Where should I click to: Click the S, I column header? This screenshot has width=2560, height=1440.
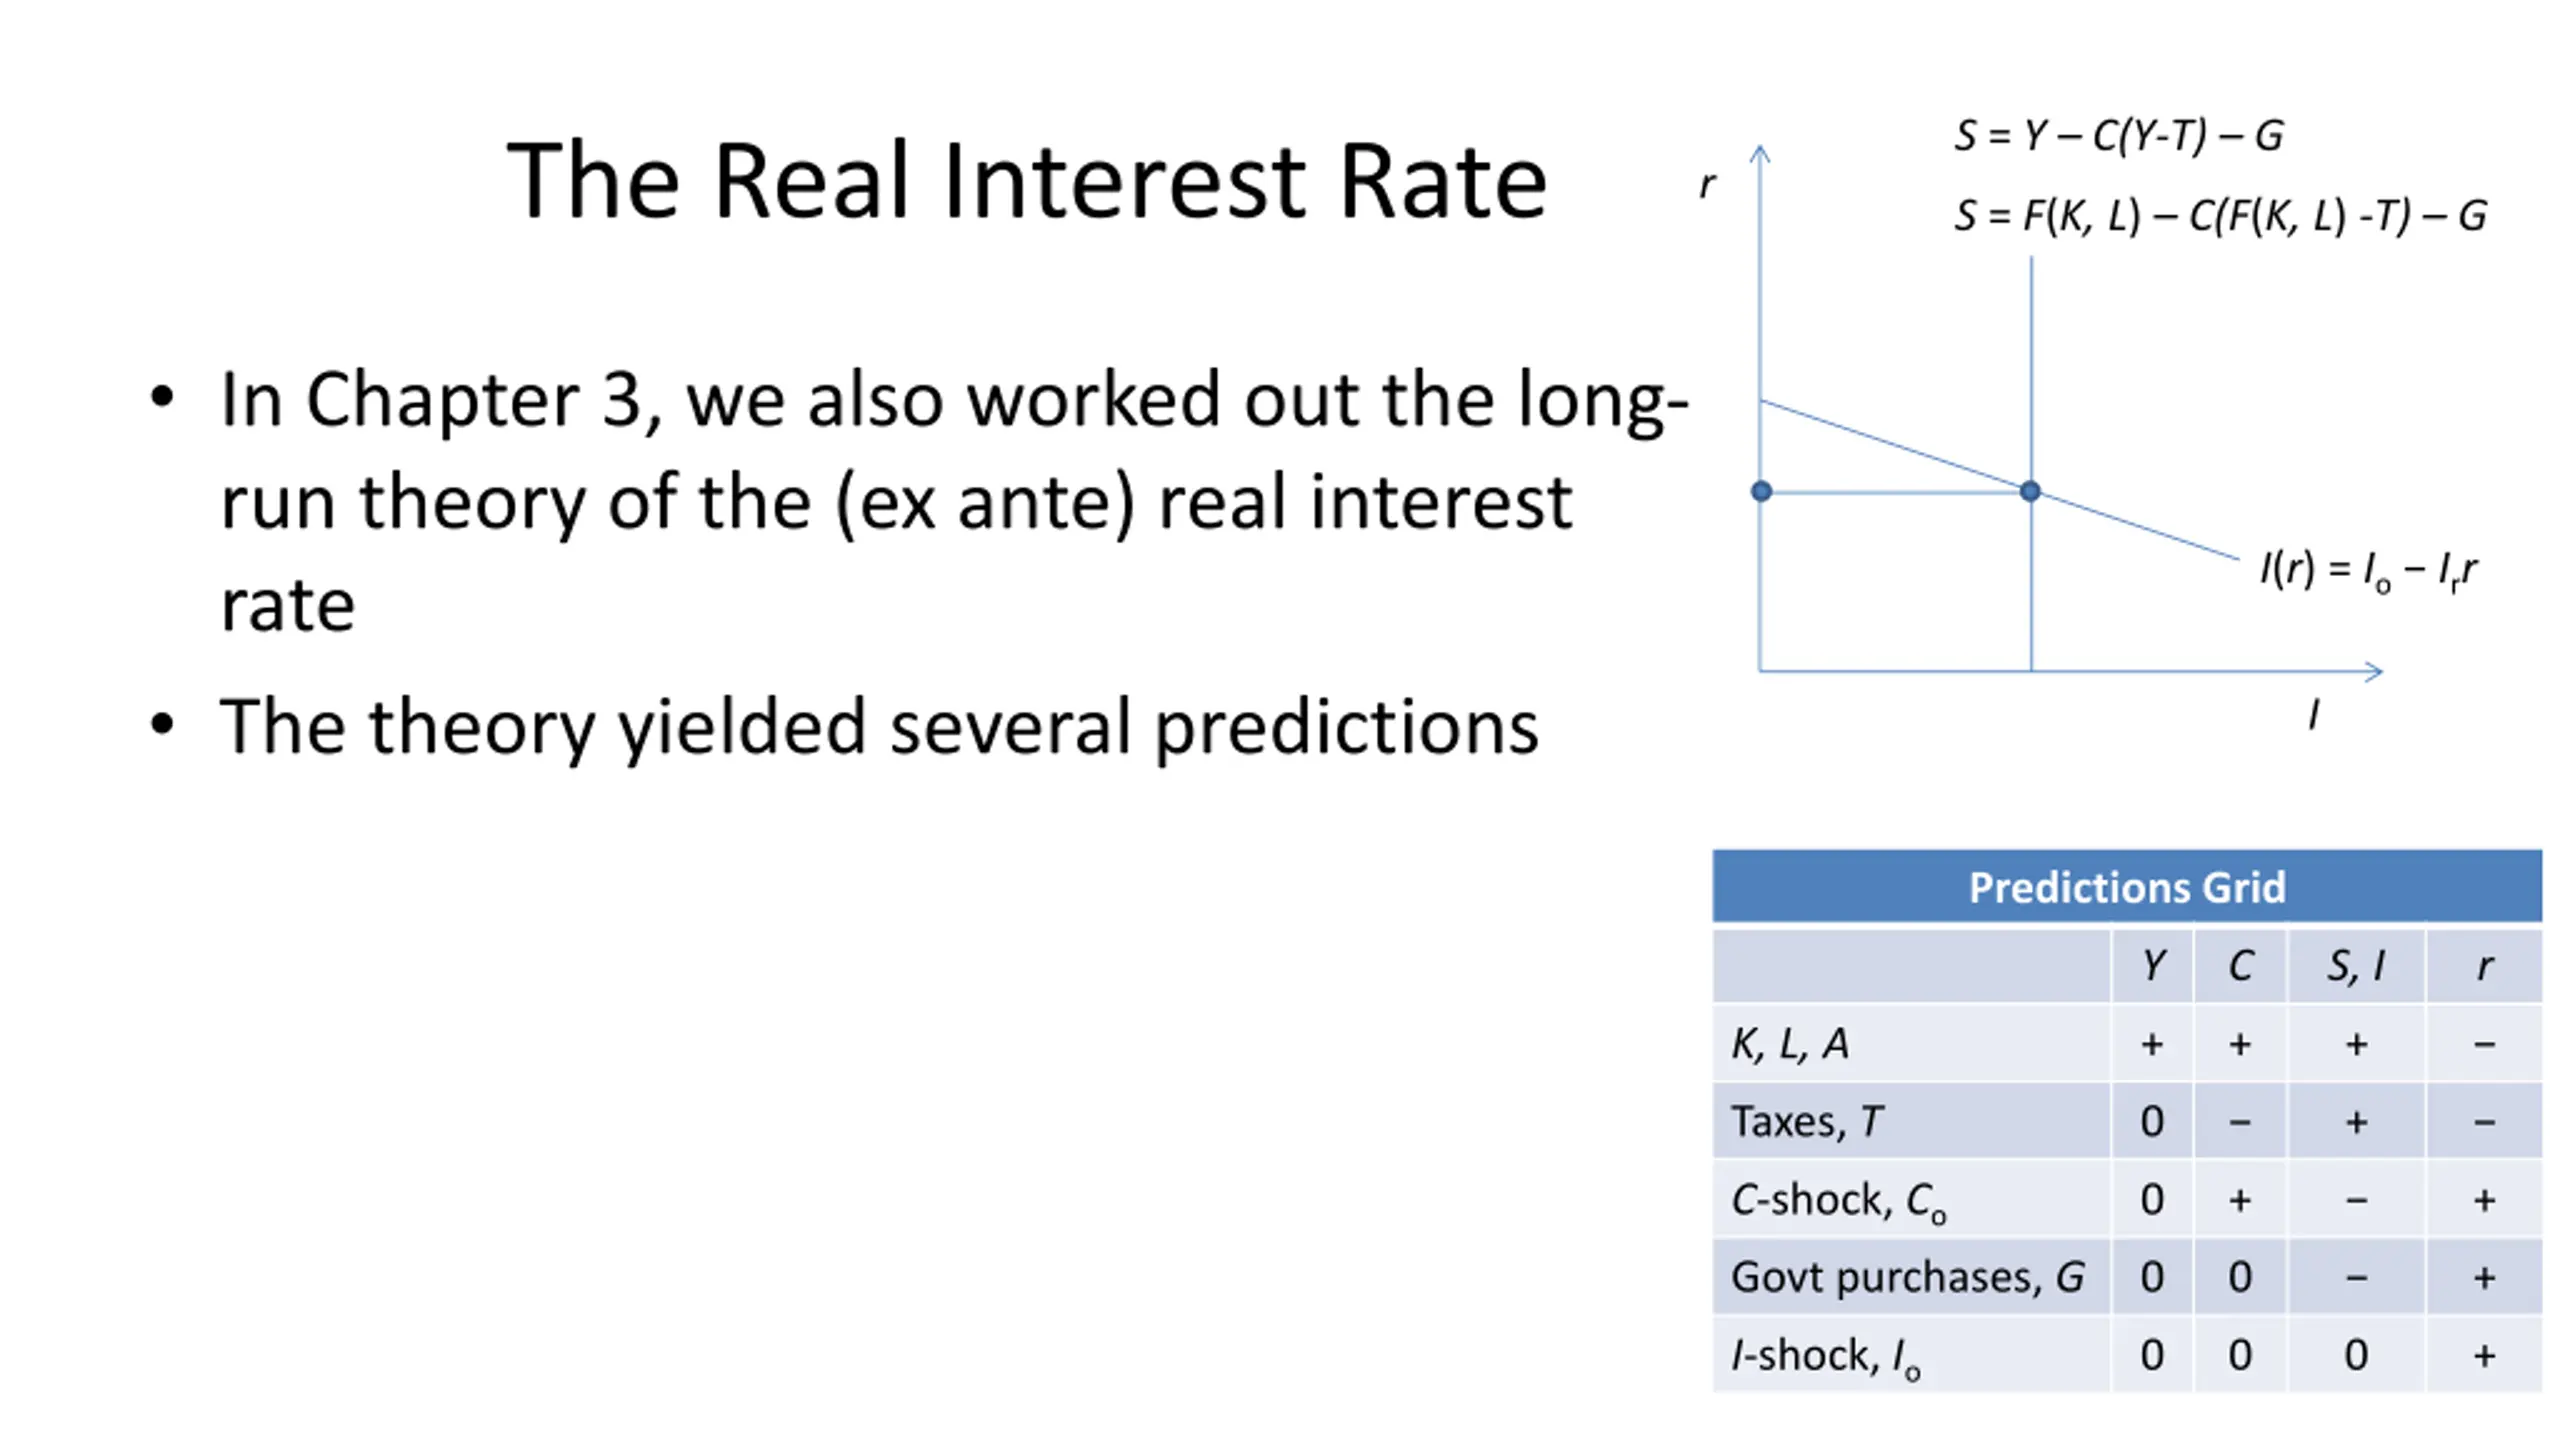(x=2355, y=966)
